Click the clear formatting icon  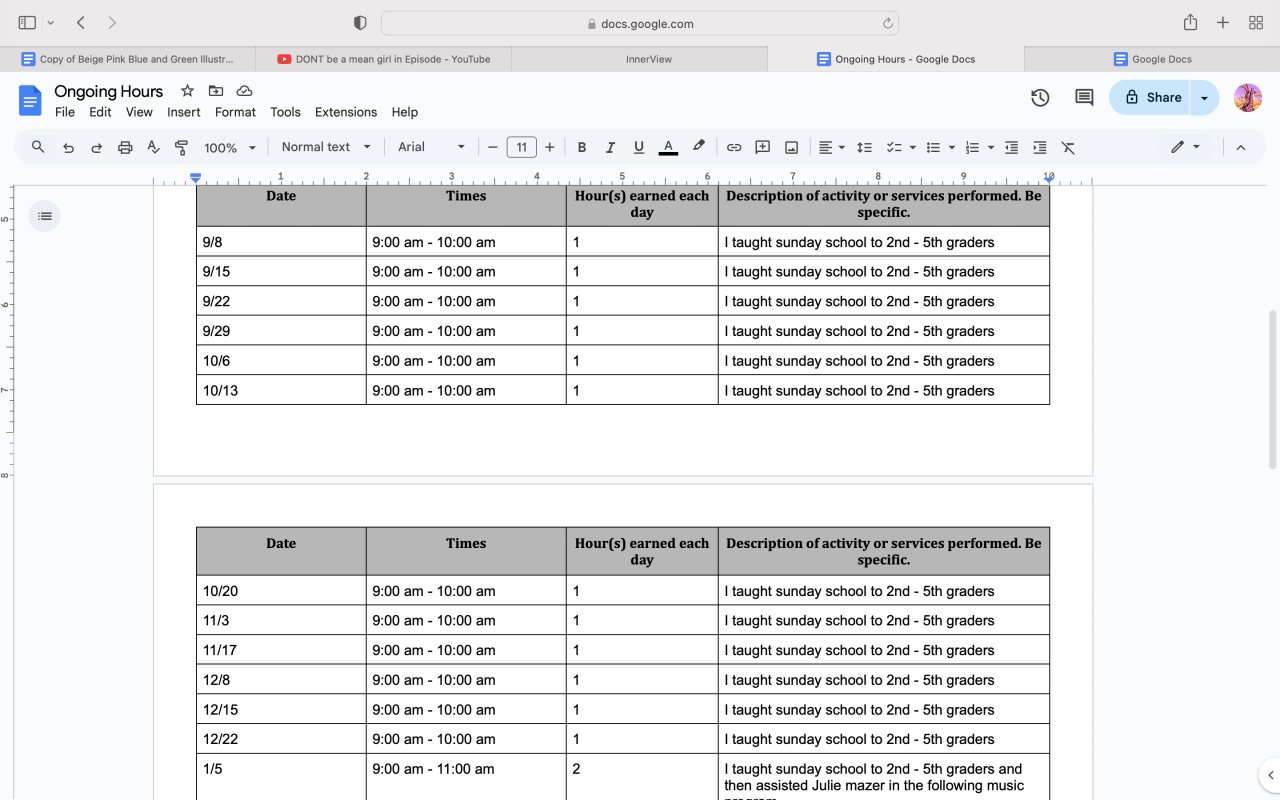[1068, 147]
